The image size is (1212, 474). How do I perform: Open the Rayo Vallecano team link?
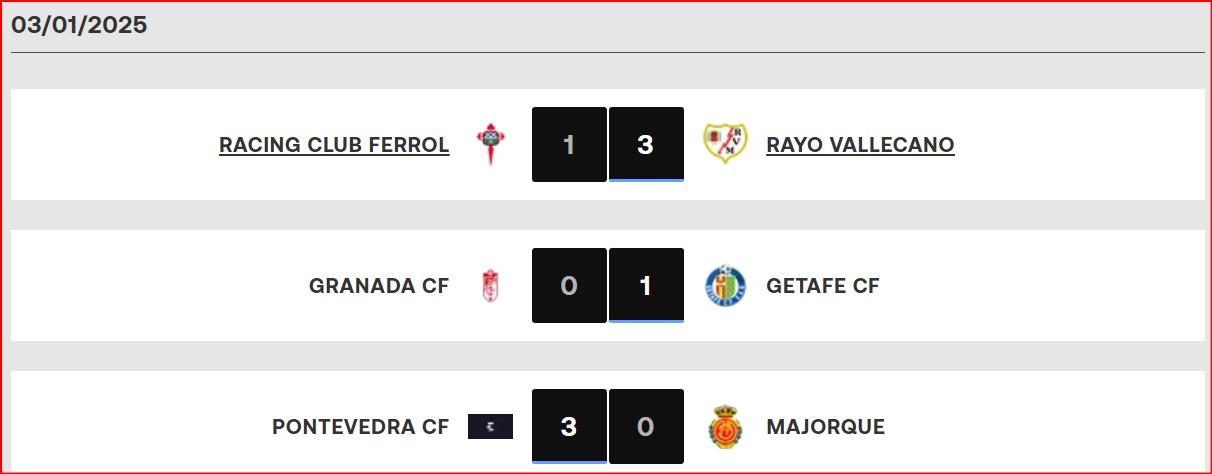click(x=860, y=145)
